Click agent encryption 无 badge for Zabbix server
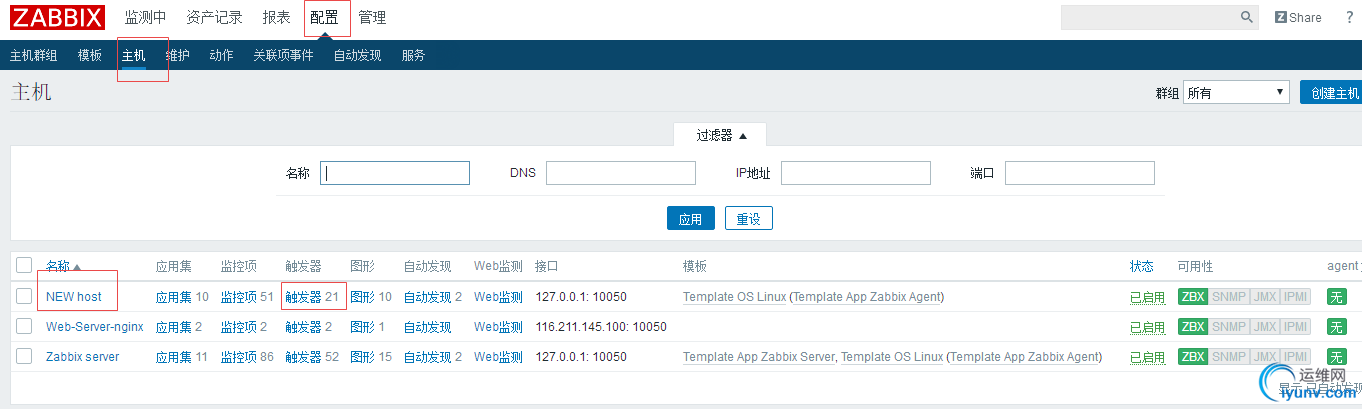The width and height of the screenshot is (1362, 409). (x=1336, y=357)
